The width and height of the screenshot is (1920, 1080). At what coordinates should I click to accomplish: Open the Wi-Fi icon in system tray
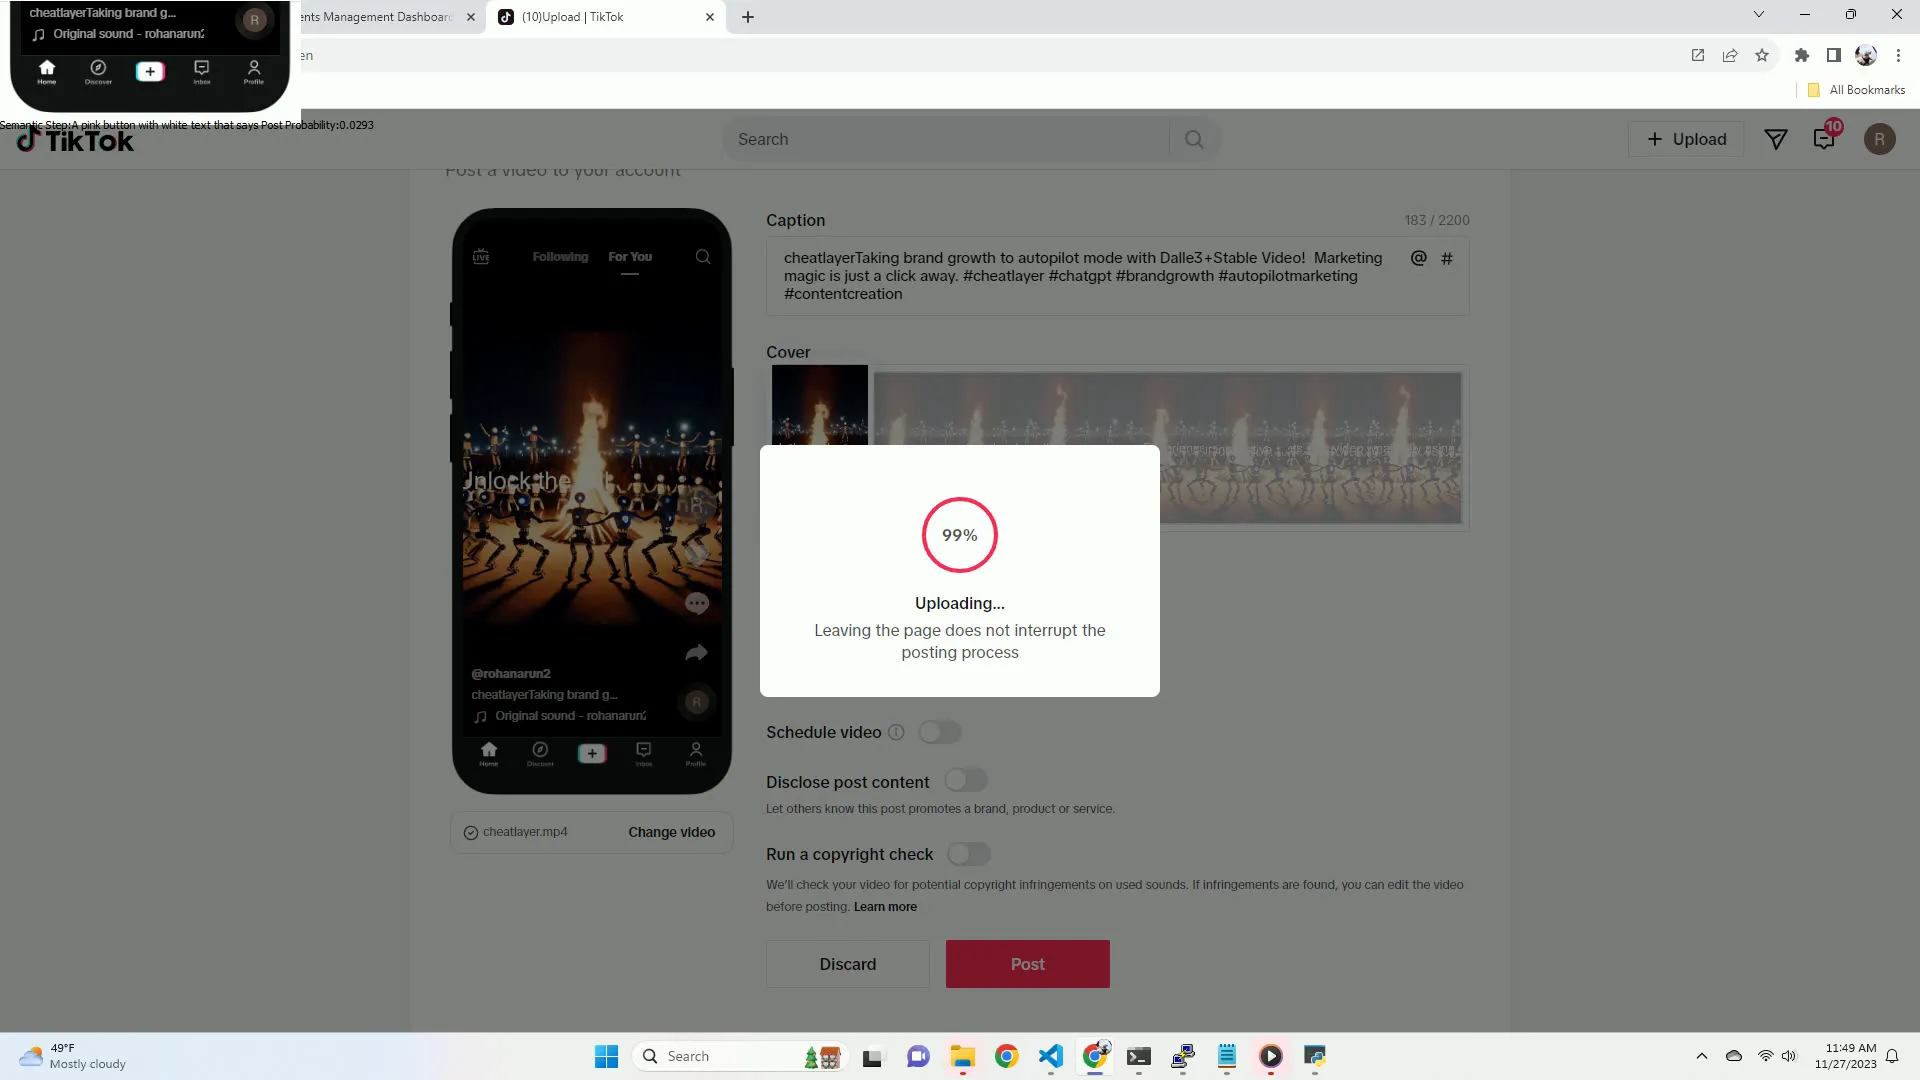point(1766,1056)
